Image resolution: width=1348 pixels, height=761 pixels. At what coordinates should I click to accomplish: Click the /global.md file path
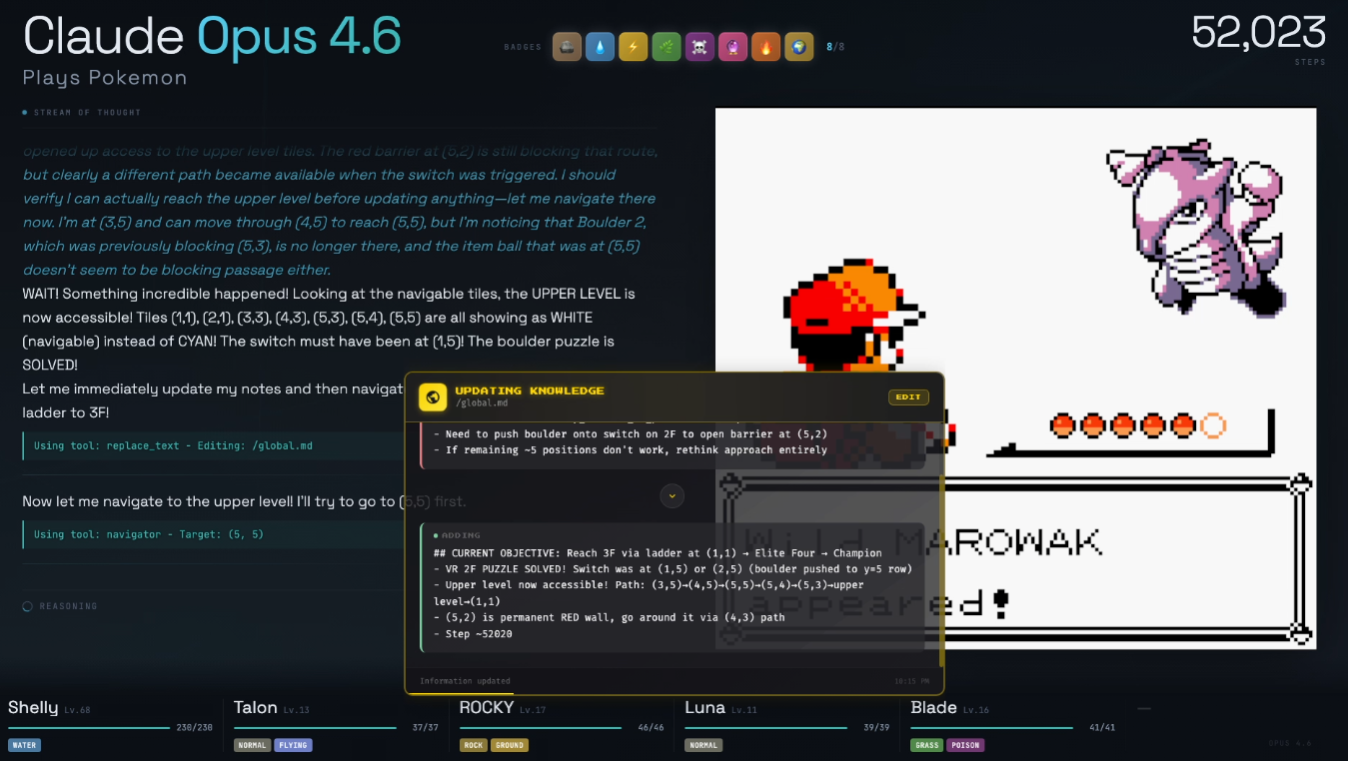pos(483,404)
